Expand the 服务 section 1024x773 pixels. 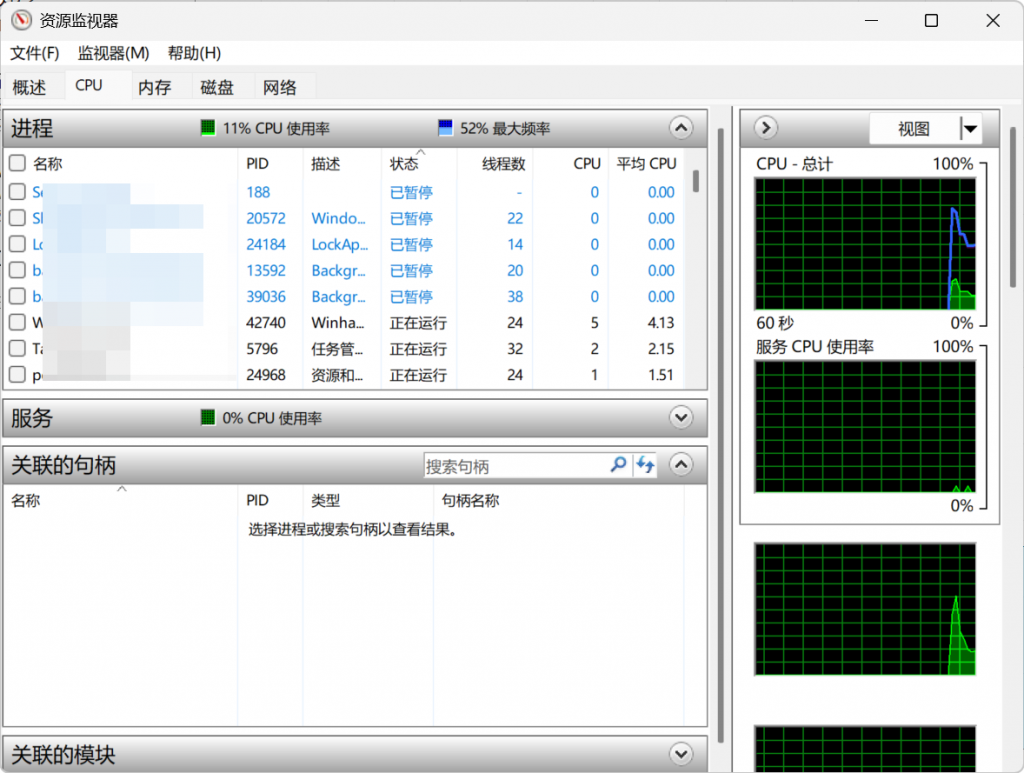click(x=680, y=417)
